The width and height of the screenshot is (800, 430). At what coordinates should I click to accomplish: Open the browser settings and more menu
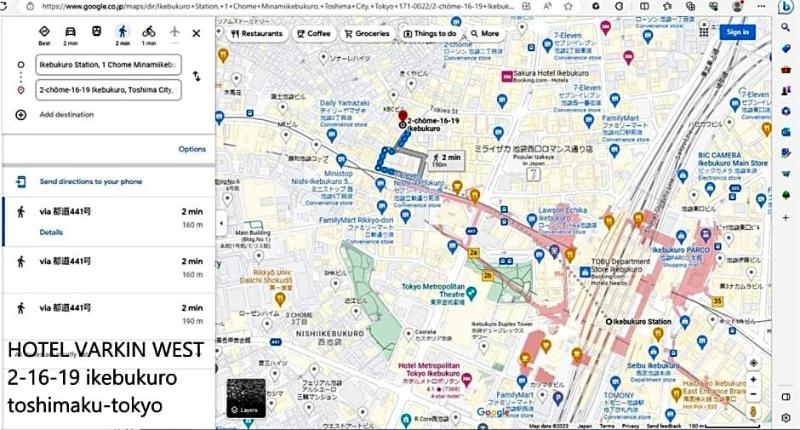762,7
